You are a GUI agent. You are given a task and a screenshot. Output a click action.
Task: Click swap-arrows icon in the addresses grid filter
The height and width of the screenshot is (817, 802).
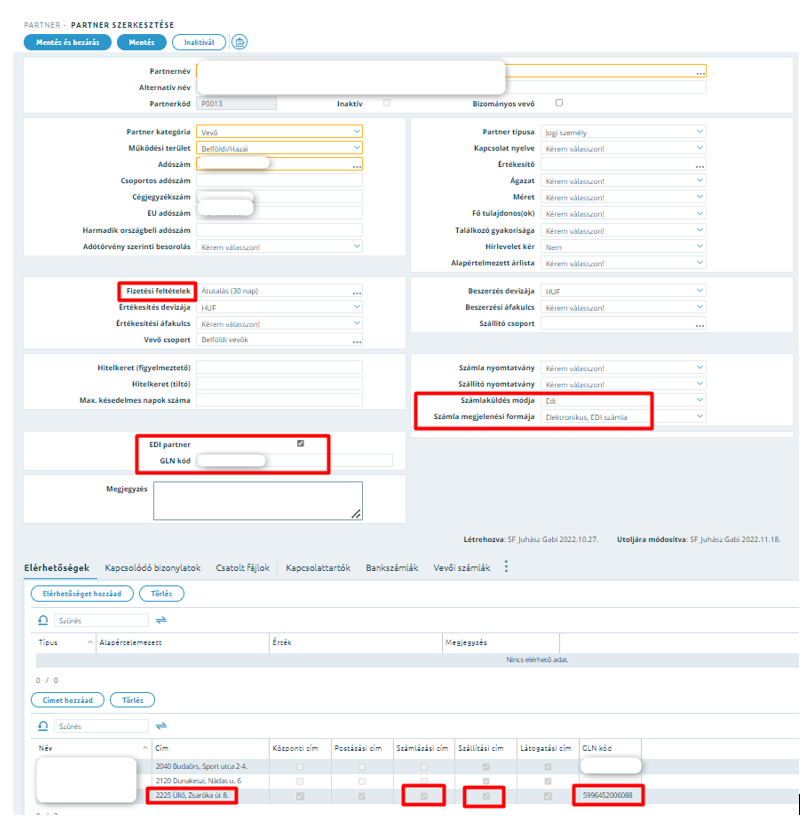pyautogui.click(x=161, y=726)
